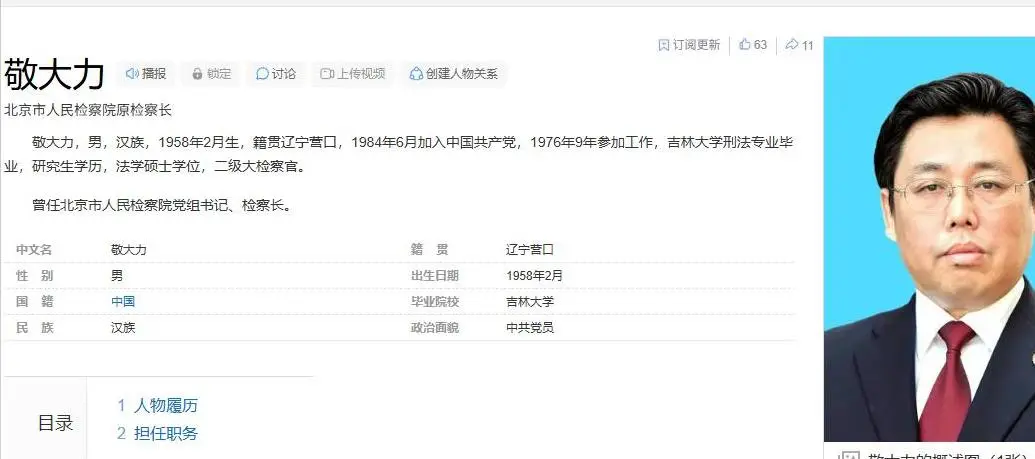Click the 创建人物关系 button label
The width and height of the screenshot is (1035, 459).
coord(461,74)
